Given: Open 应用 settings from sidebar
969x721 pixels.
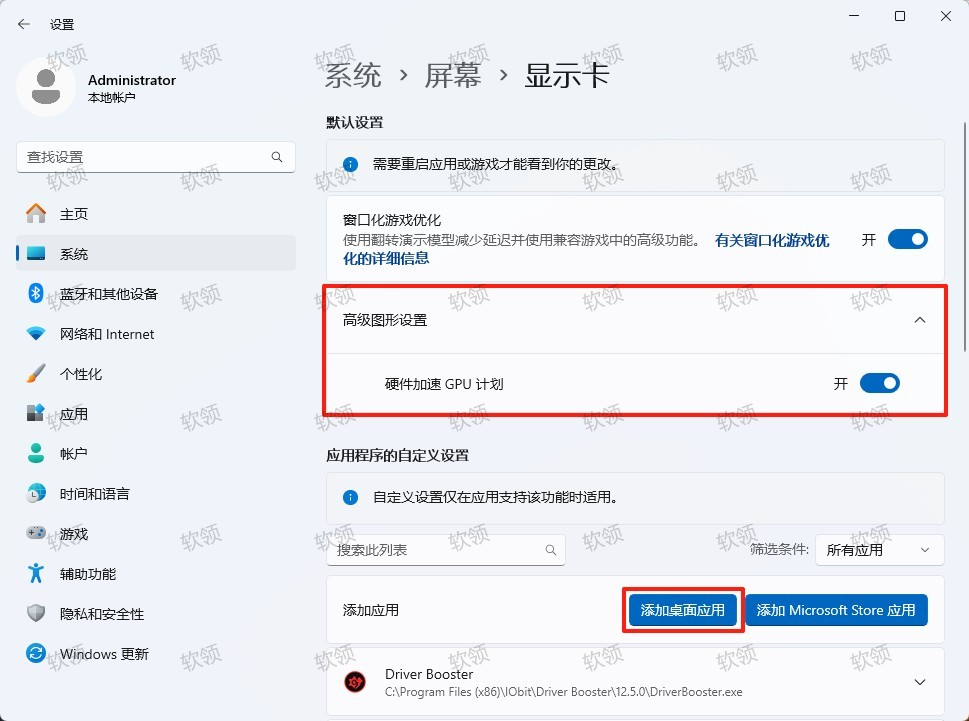Looking at the screenshot, I should tap(76, 413).
